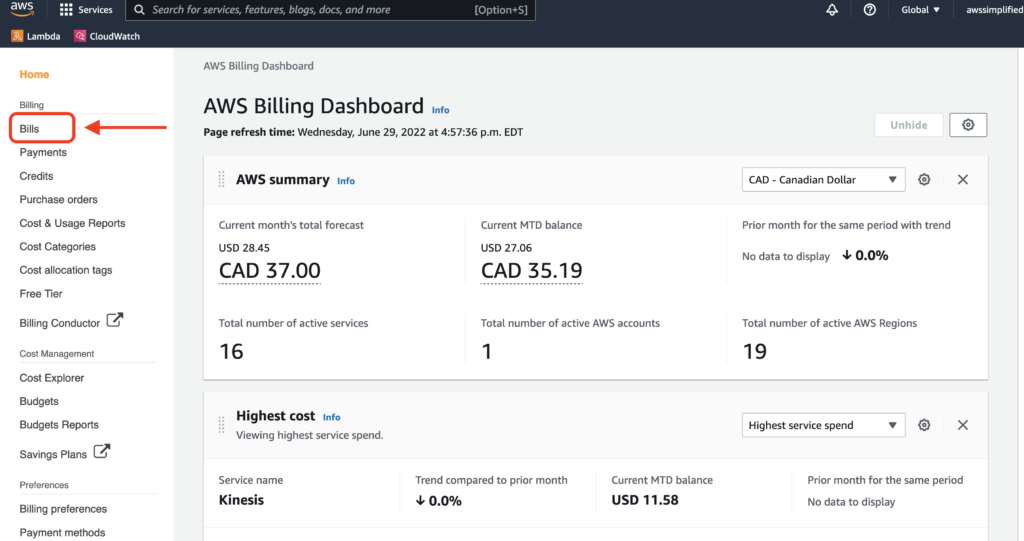The width and height of the screenshot is (1024, 541).
Task: Grab the AWS summary widget drag handle
Action: tap(221, 180)
